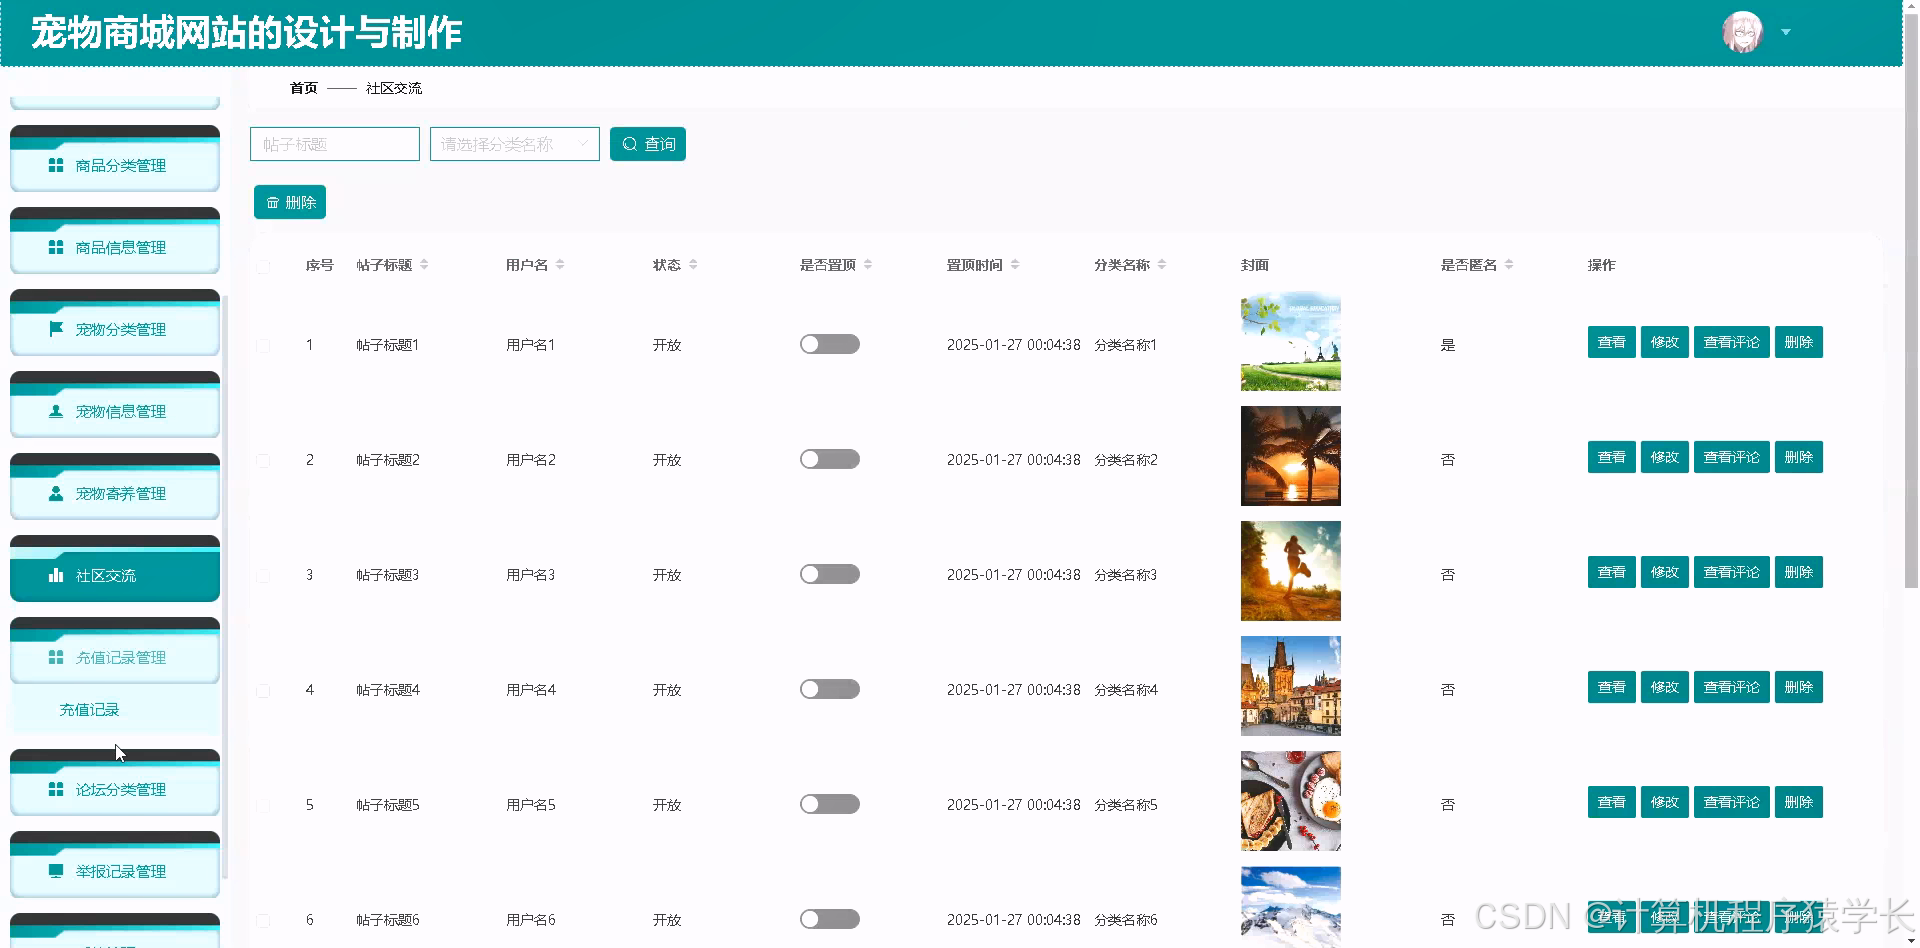Screen dimensions: 1920x948
Task: Select the 社区交流 menu item
Action: click(115, 569)
